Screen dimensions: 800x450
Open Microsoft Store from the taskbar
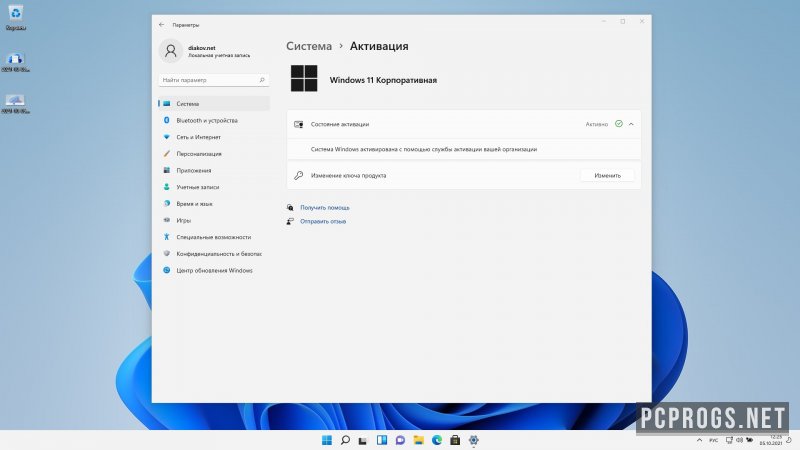pyautogui.click(x=455, y=440)
